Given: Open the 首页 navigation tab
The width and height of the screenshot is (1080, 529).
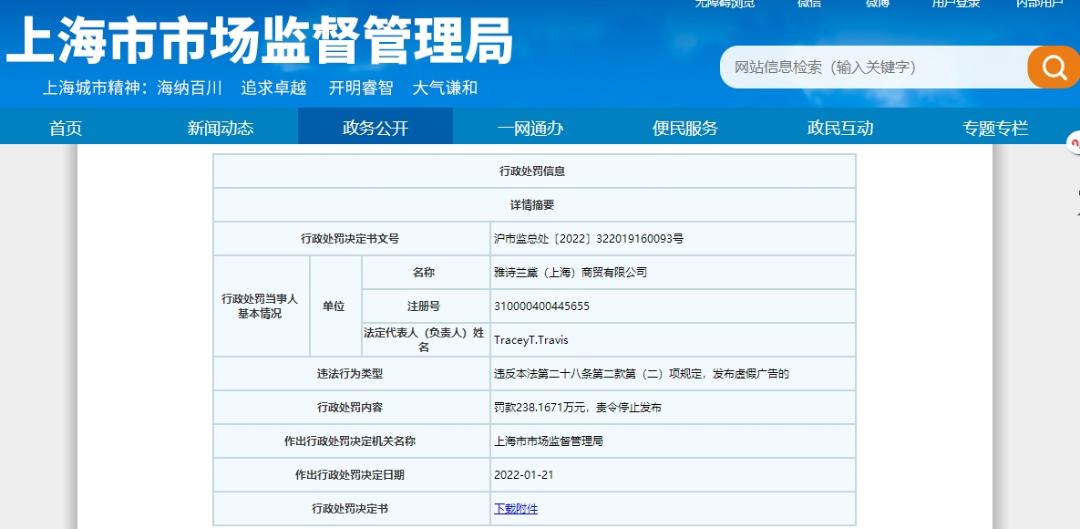Looking at the screenshot, I should coord(66,128).
